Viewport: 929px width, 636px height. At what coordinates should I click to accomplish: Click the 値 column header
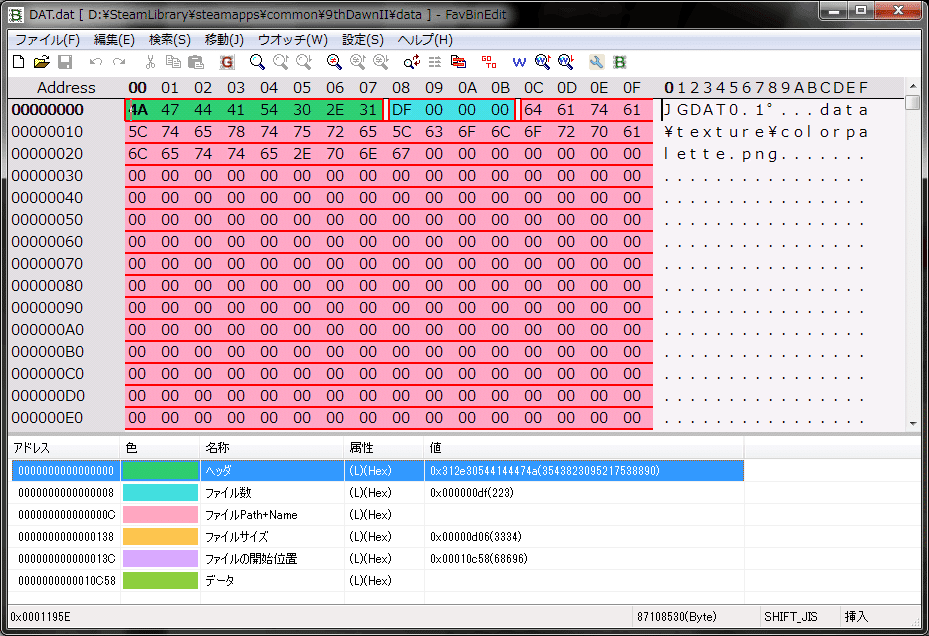(584, 448)
